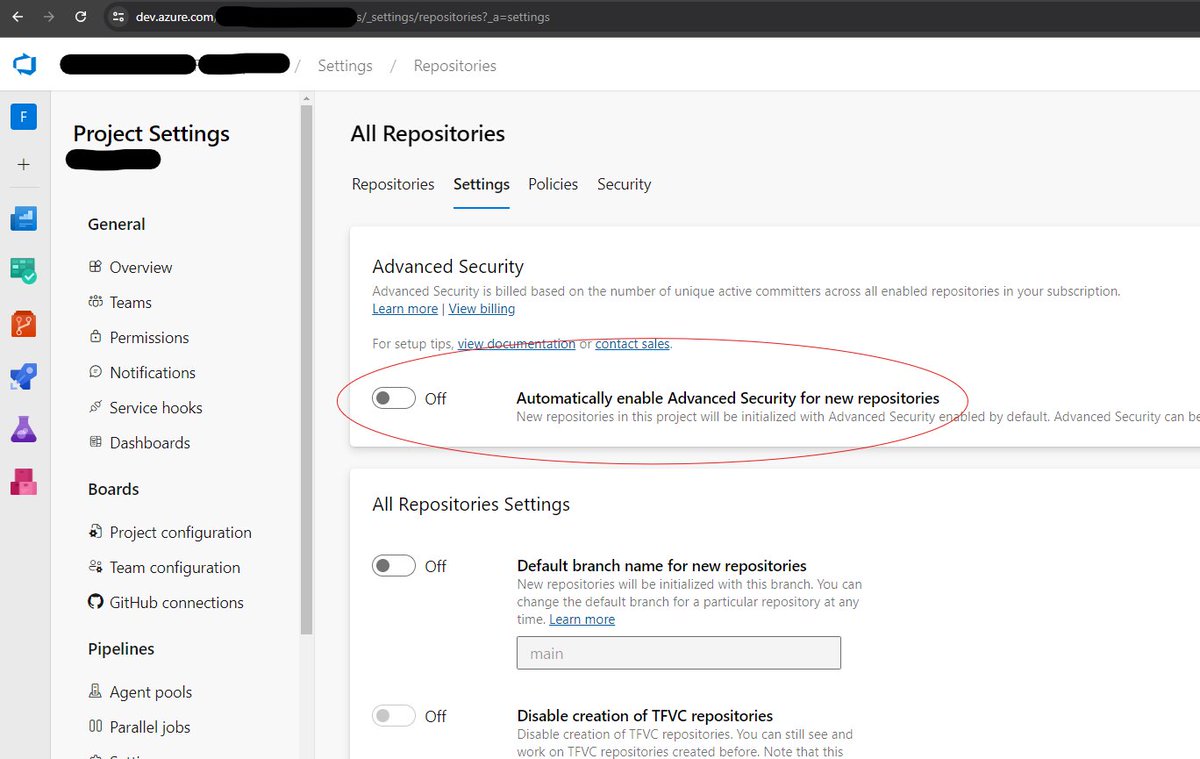Open the Repos hub icon in sidebar
Viewport: 1200px width, 759px height.
coord(24,323)
